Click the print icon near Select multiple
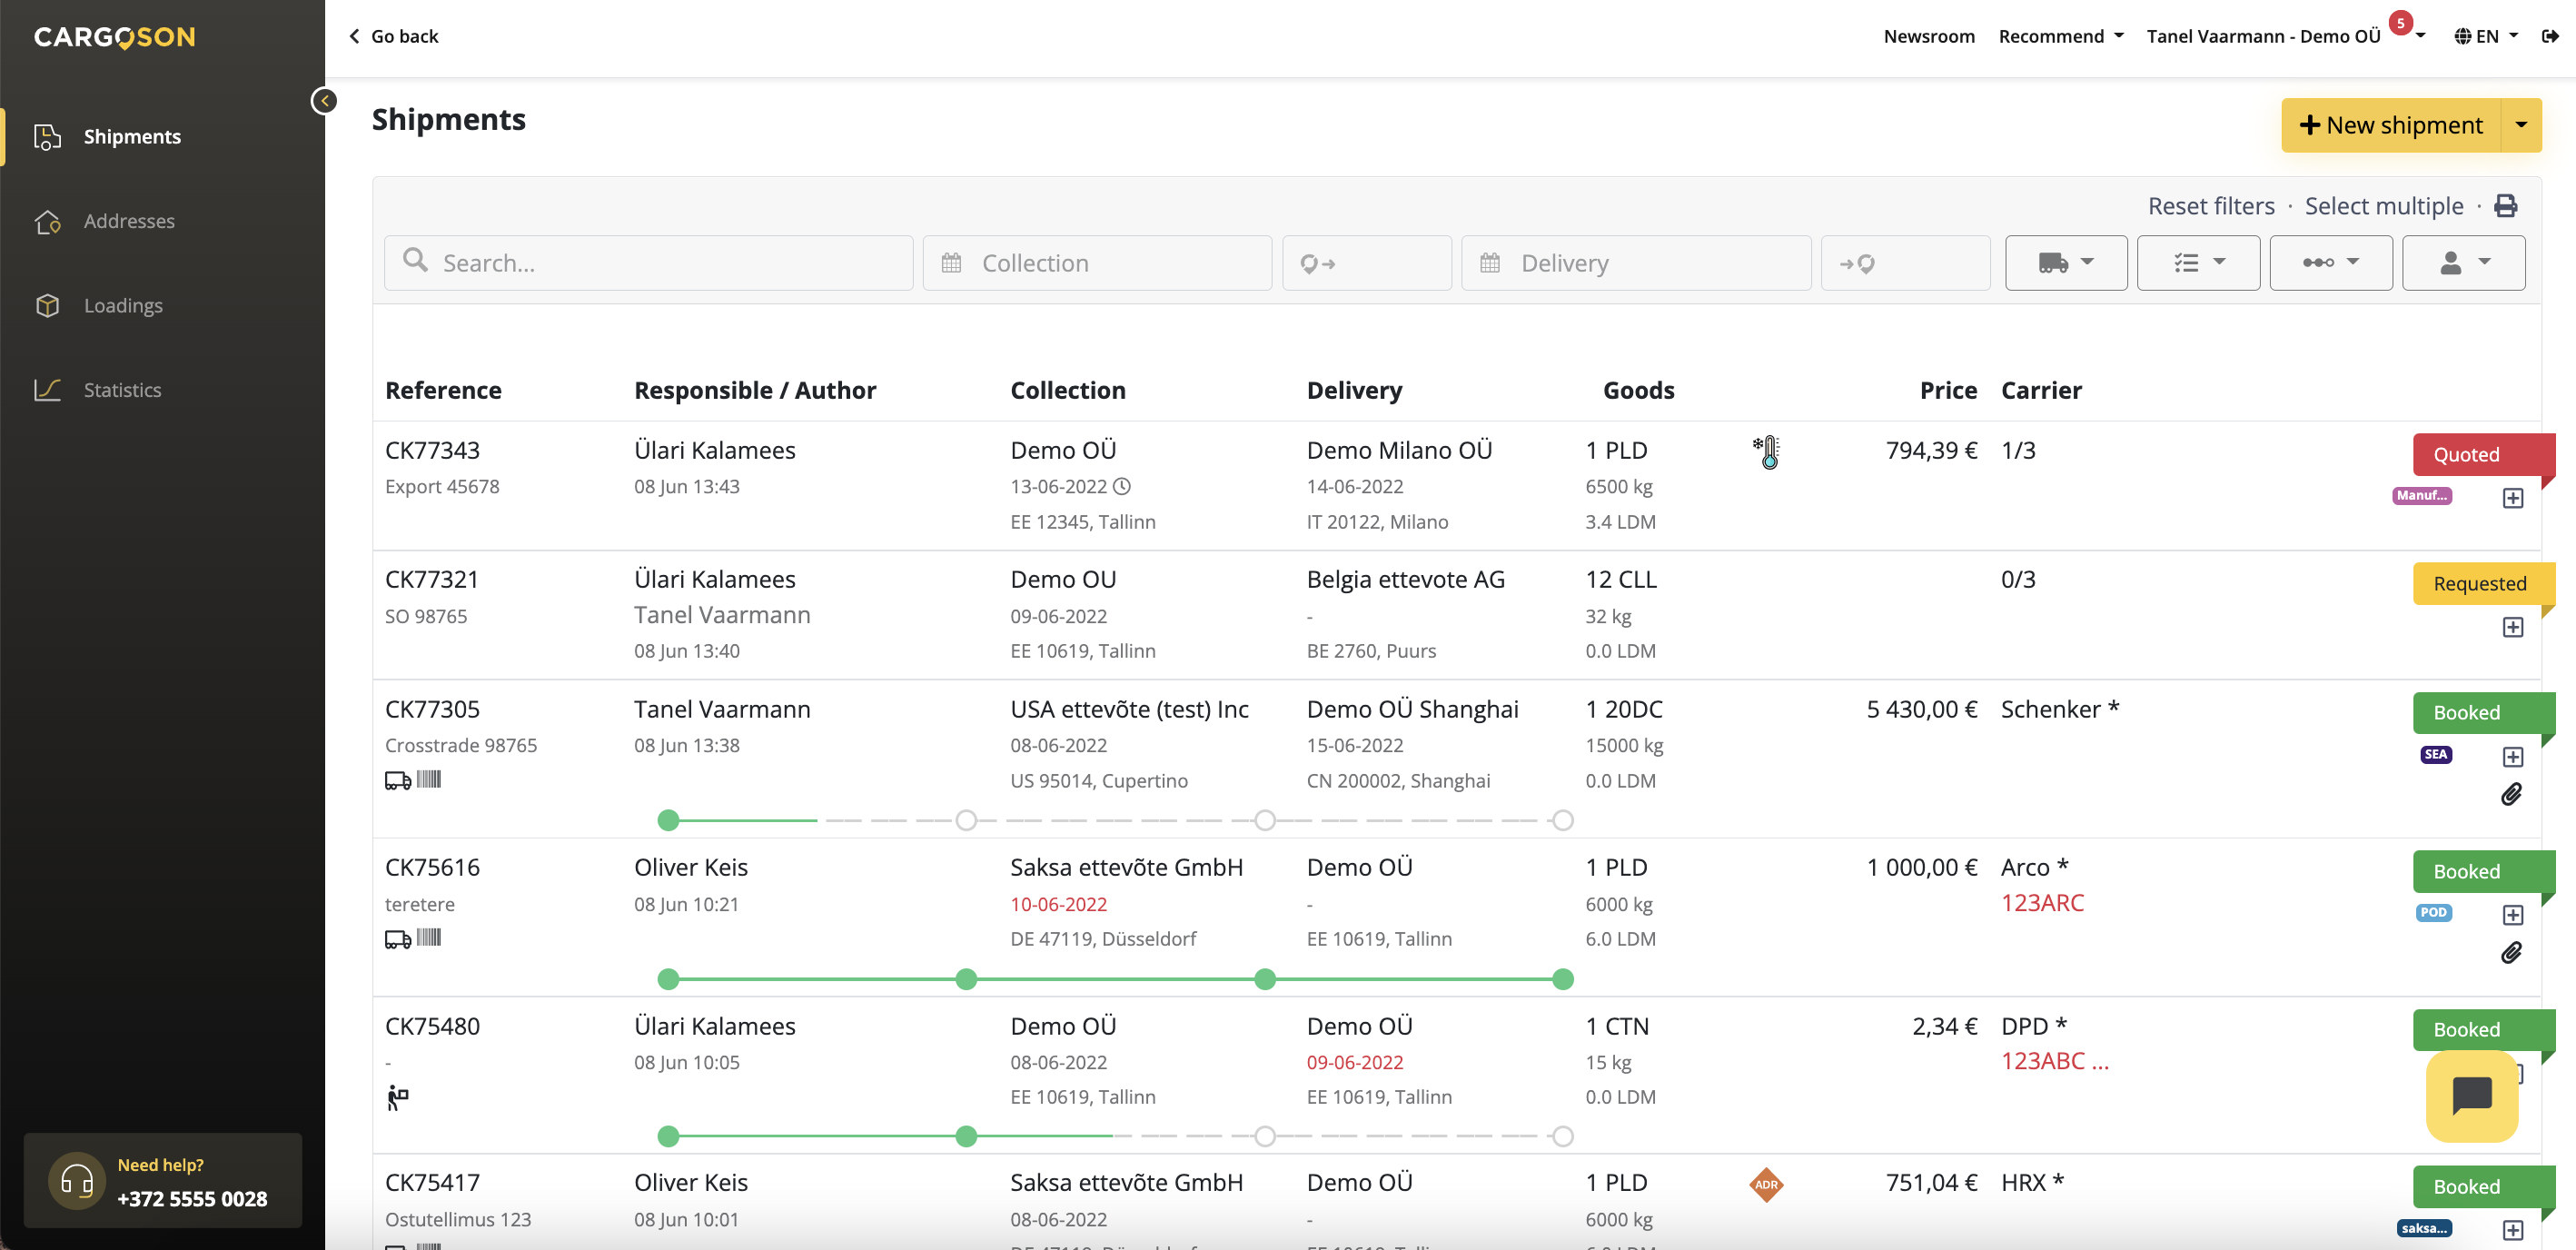 [x=2504, y=206]
